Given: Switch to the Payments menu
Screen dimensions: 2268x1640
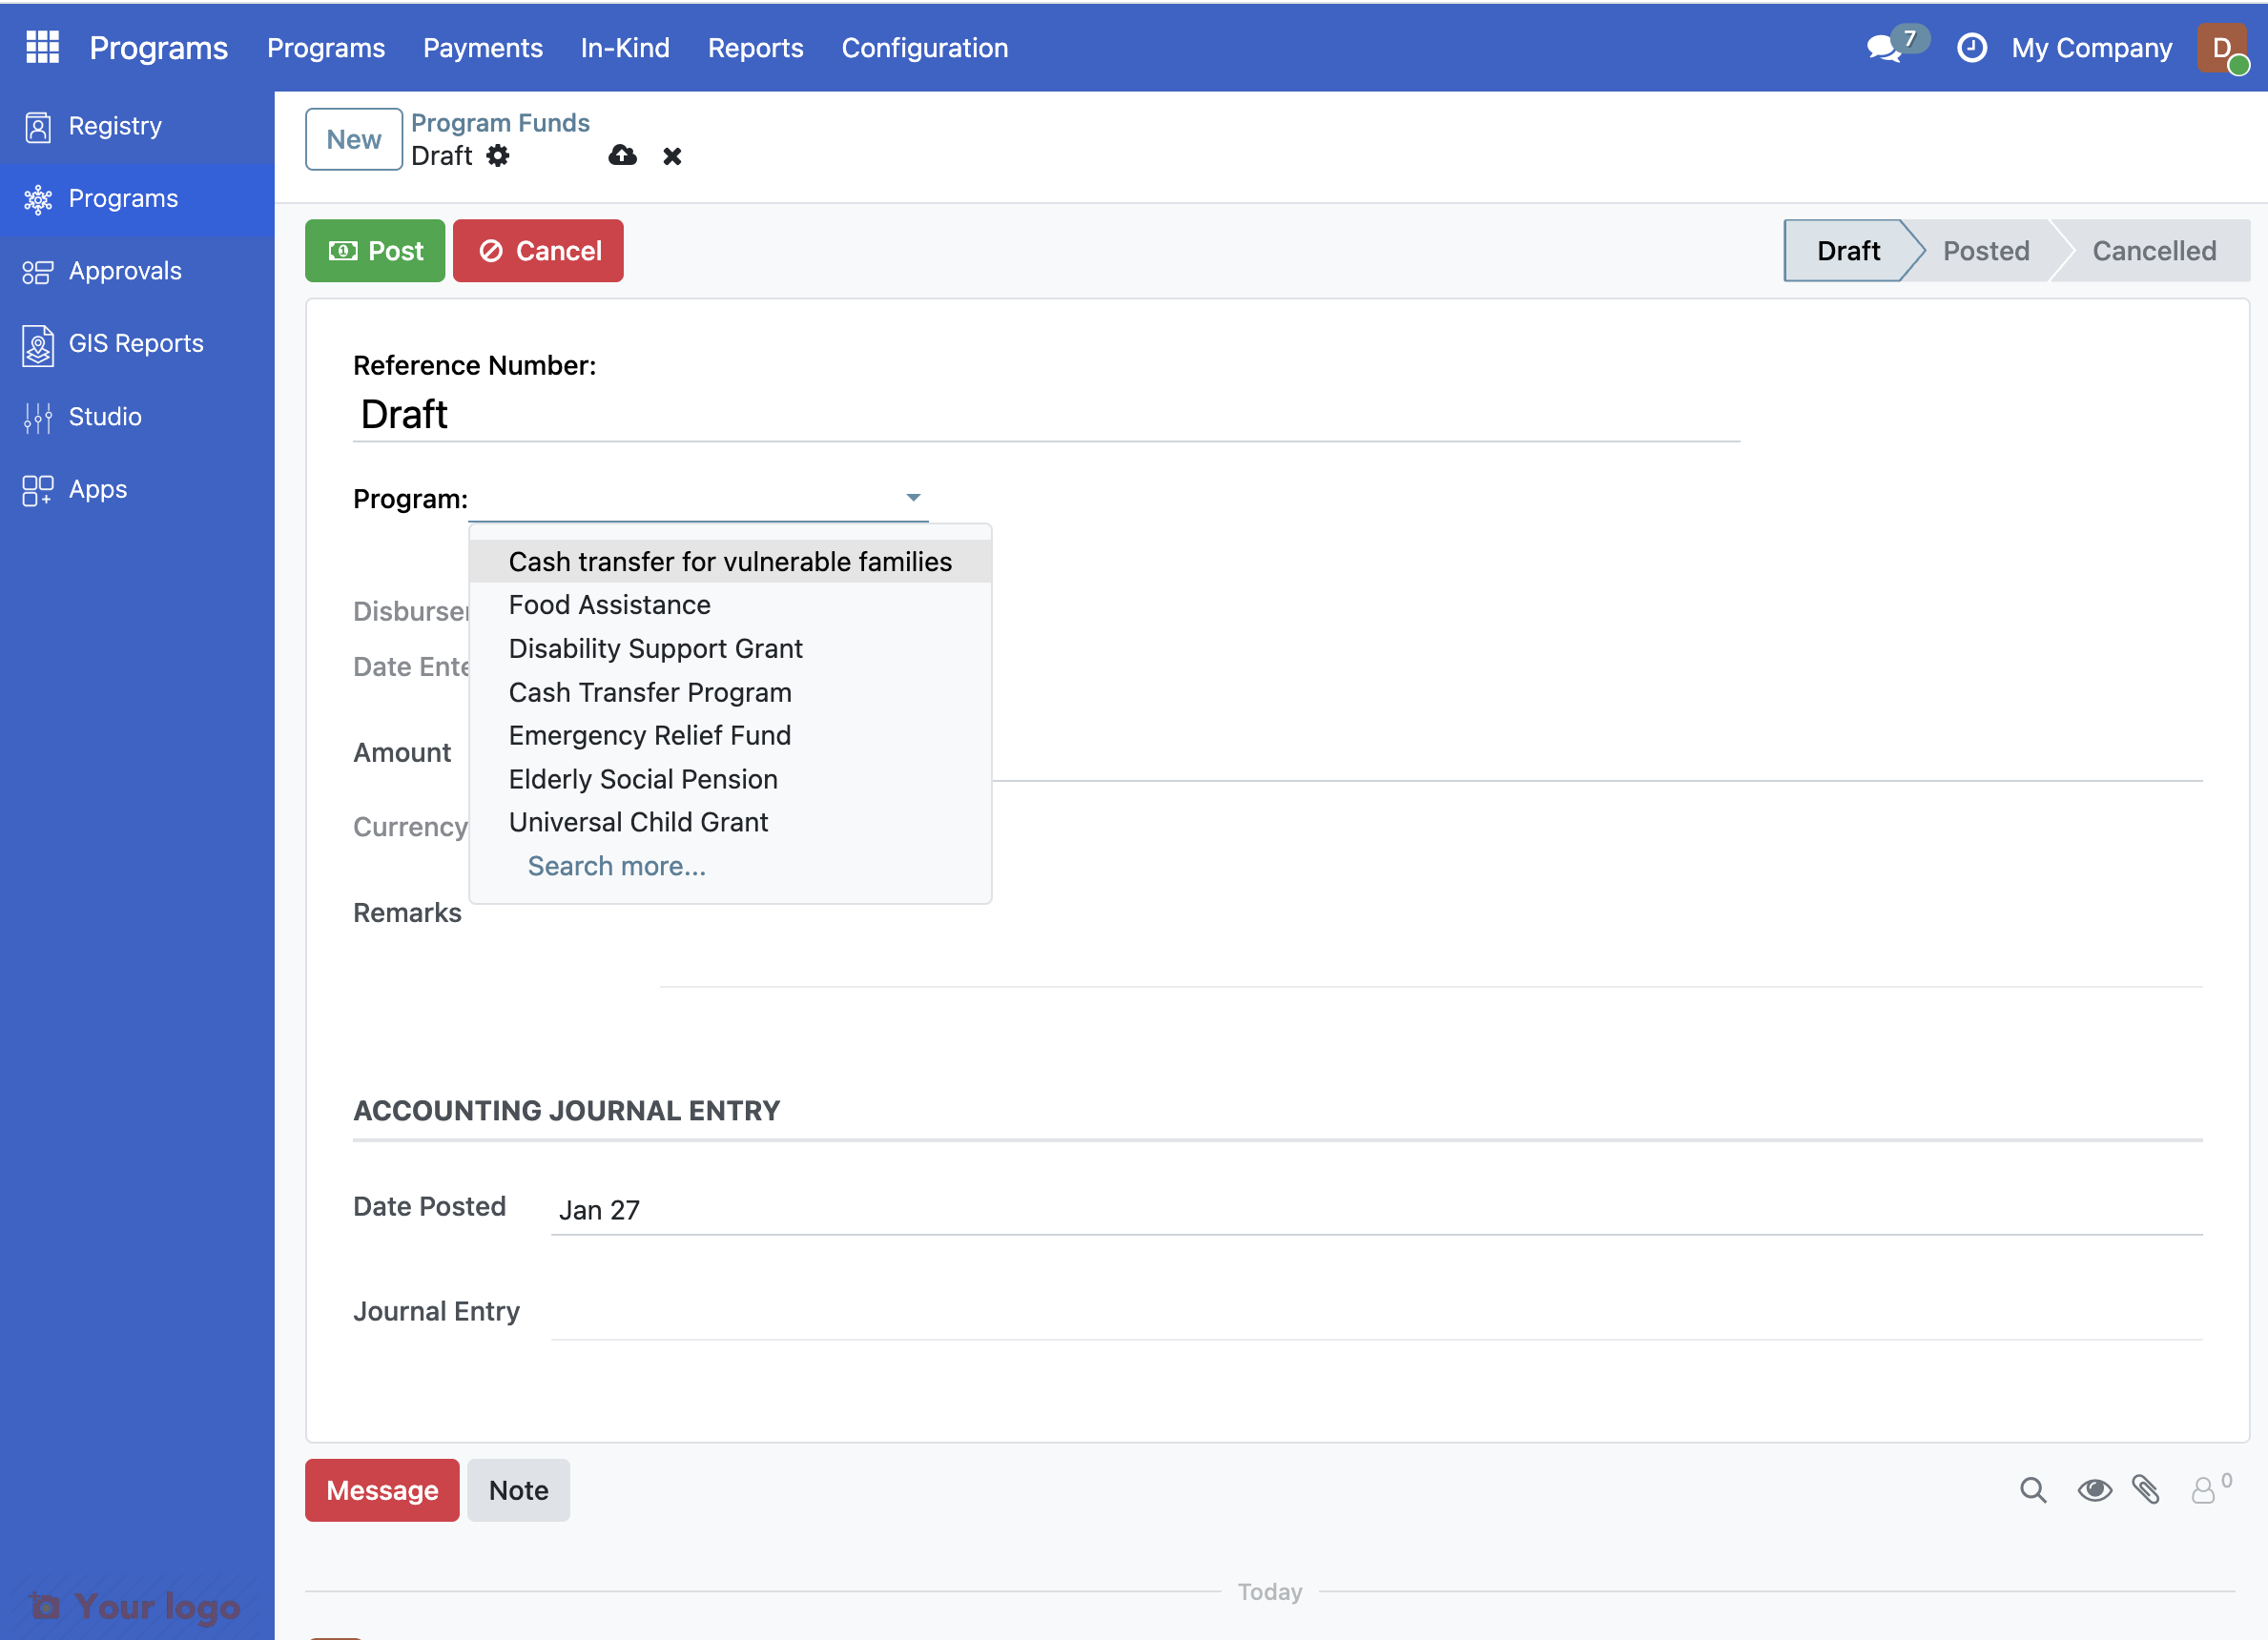Looking at the screenshot, I should pyautogui.click(x=482, y=47).
